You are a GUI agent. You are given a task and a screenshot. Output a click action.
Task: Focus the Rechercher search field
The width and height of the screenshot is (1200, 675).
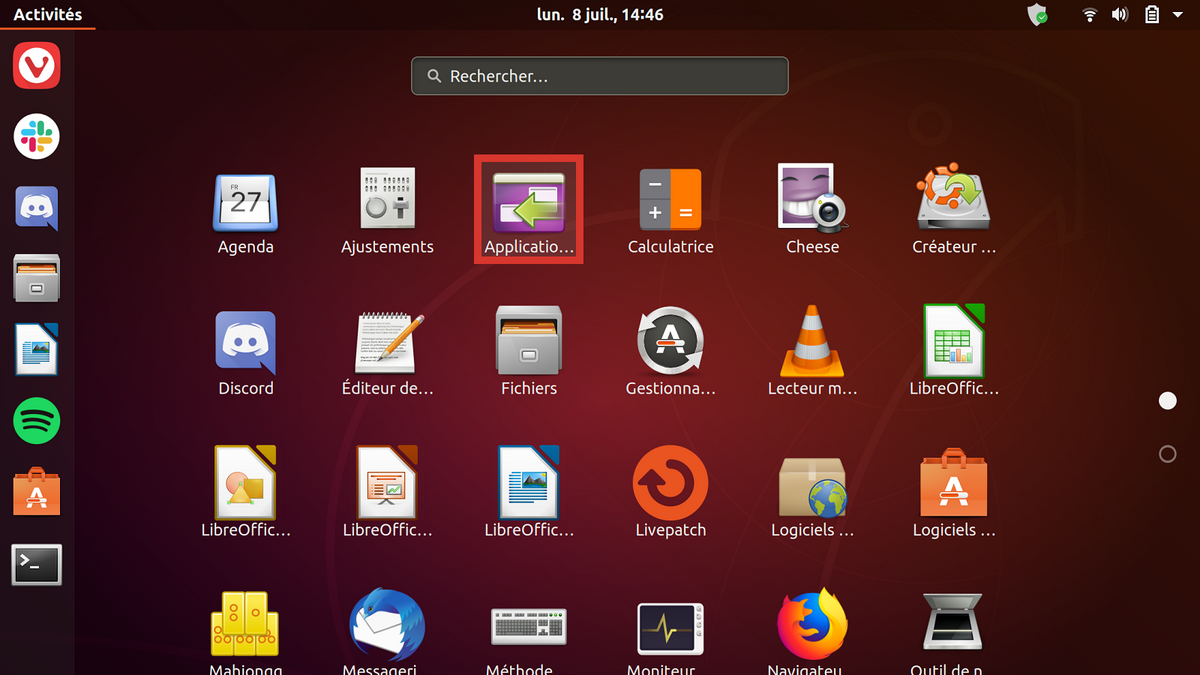(600, 76)
